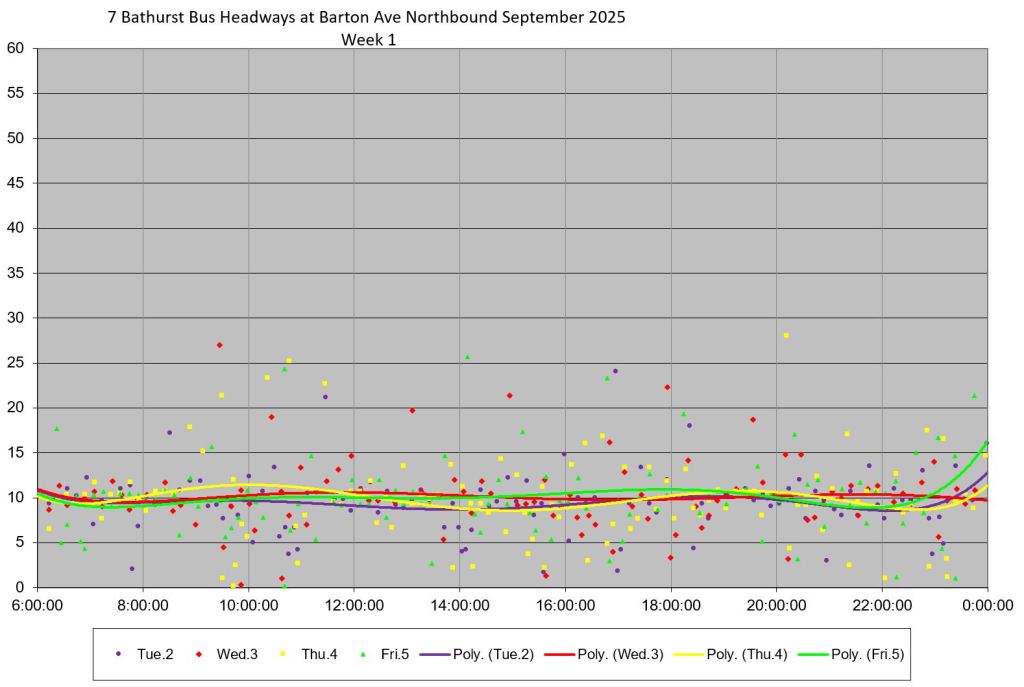
Task: Click the highest yellow point near 28 minutes
Action: coord(786,335)
